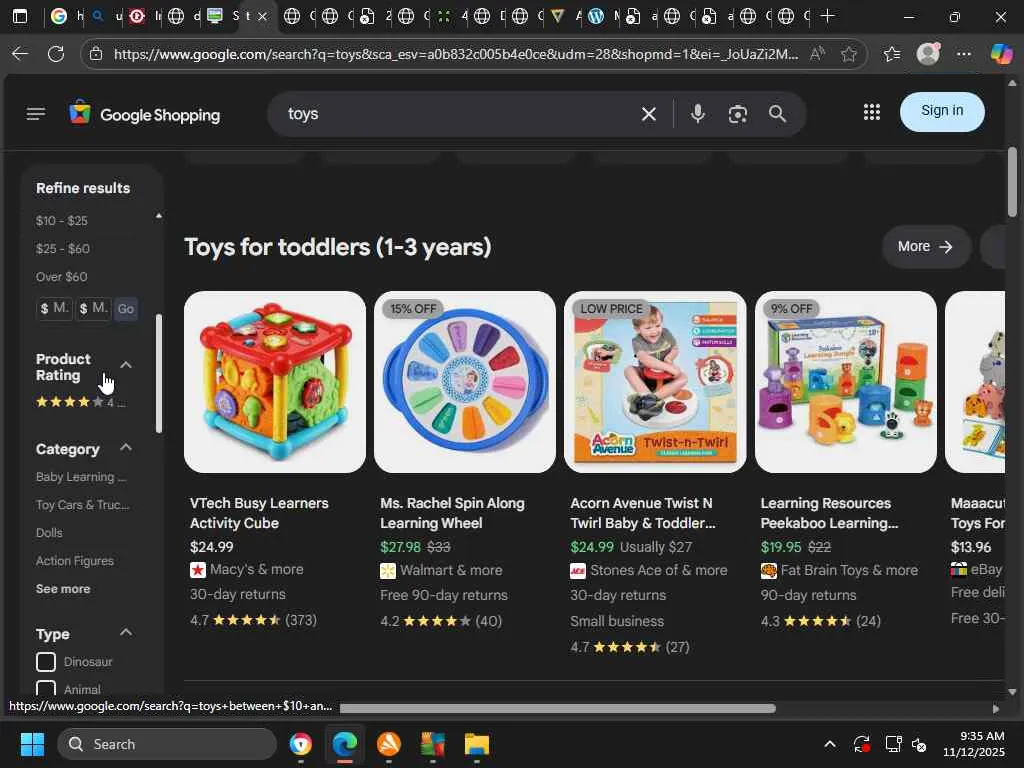Open the Windows Start menu
The image size is (1024, 768).
pyautogui.click(x=32, y=744)
